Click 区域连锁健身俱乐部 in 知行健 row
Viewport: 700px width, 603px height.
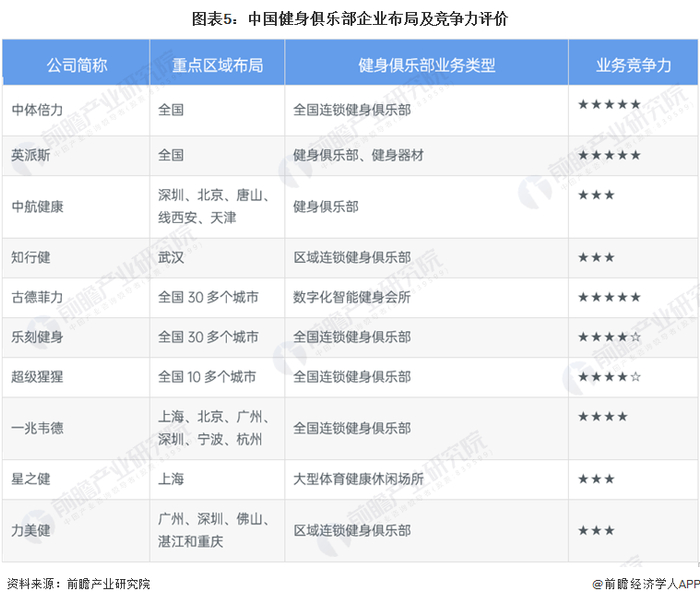point(352,258)
